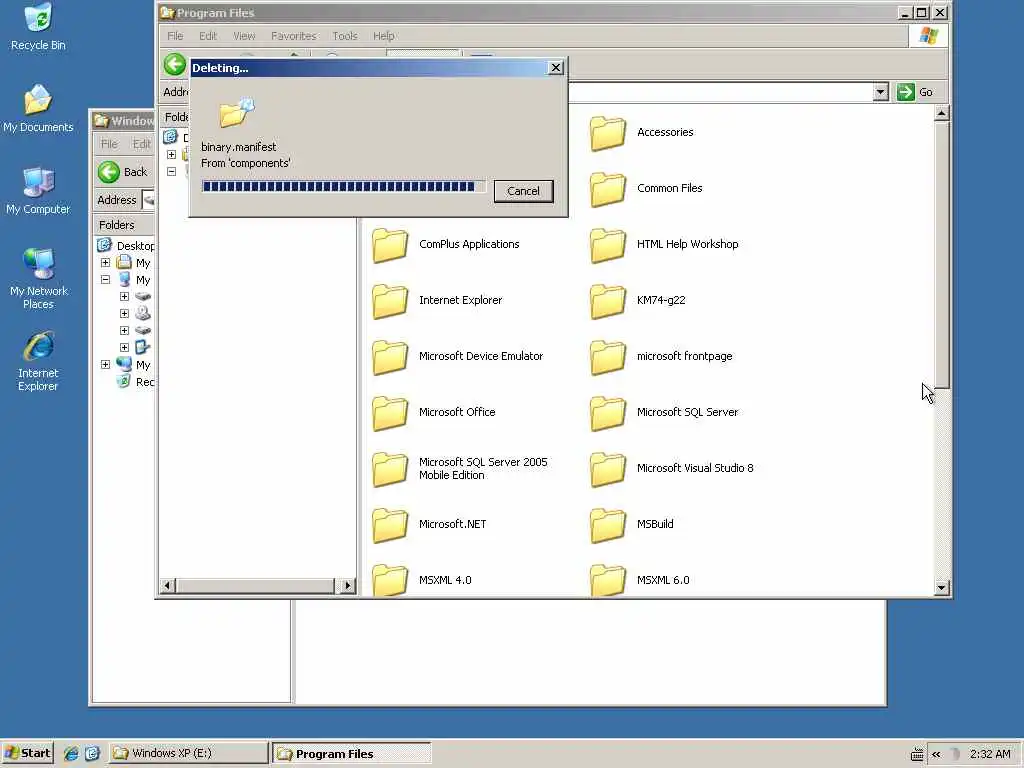Click Internet Explorer quick launch icon in taskbar
Image resolution: width=1024 pixels, height=768 pixels.
pos(71,753)
